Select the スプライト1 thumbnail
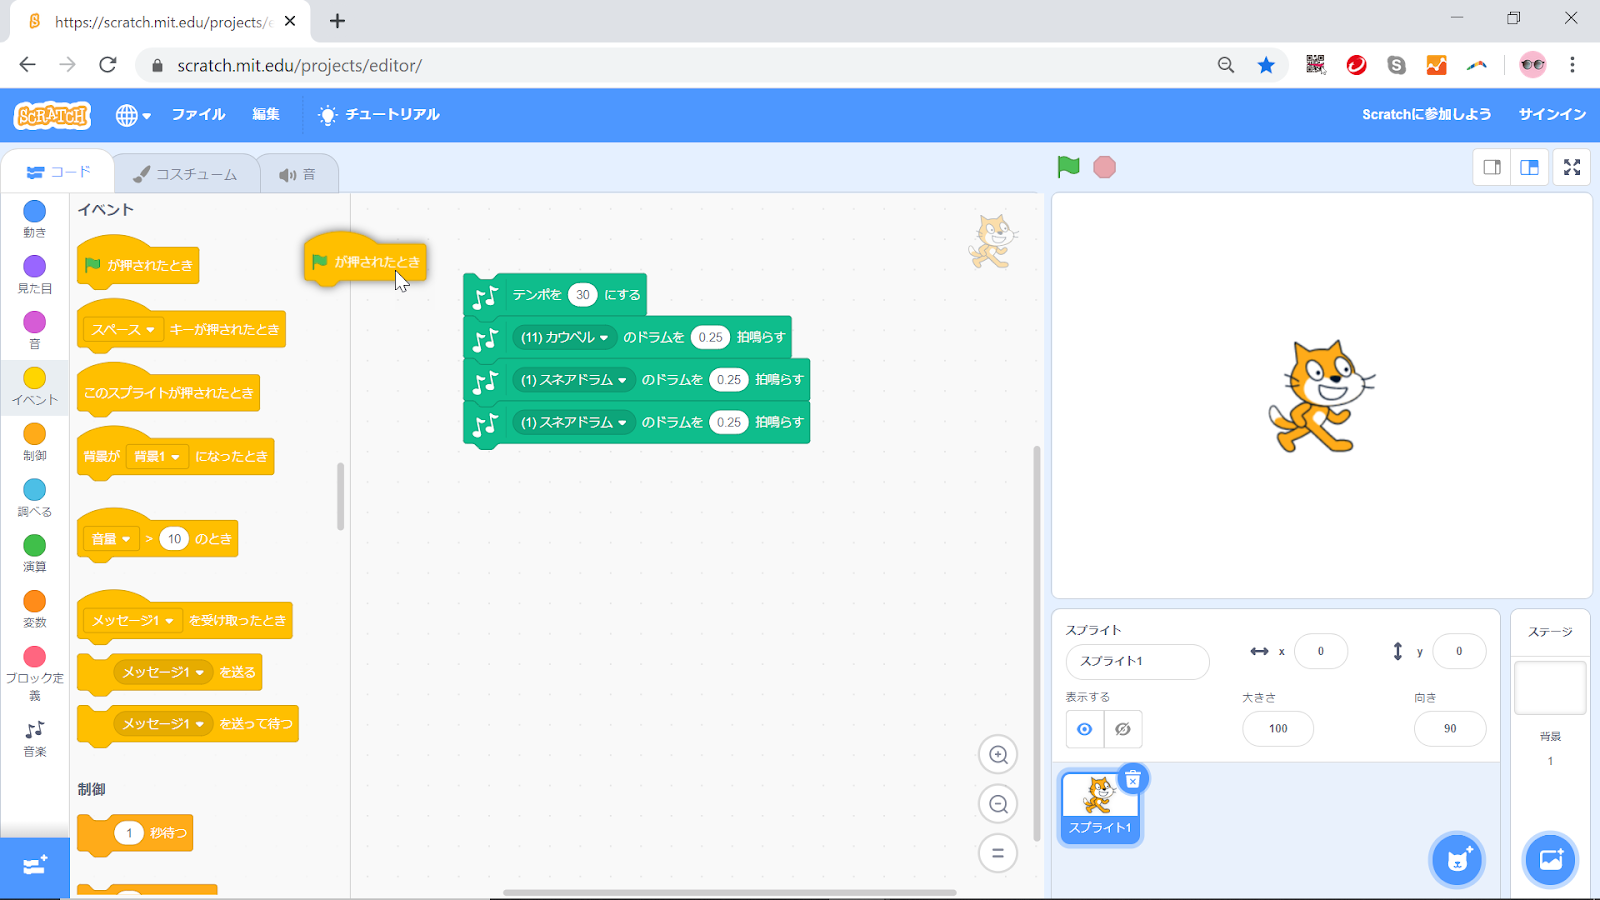Screen dimensions: 1600x900 (x=1100, y=807)
